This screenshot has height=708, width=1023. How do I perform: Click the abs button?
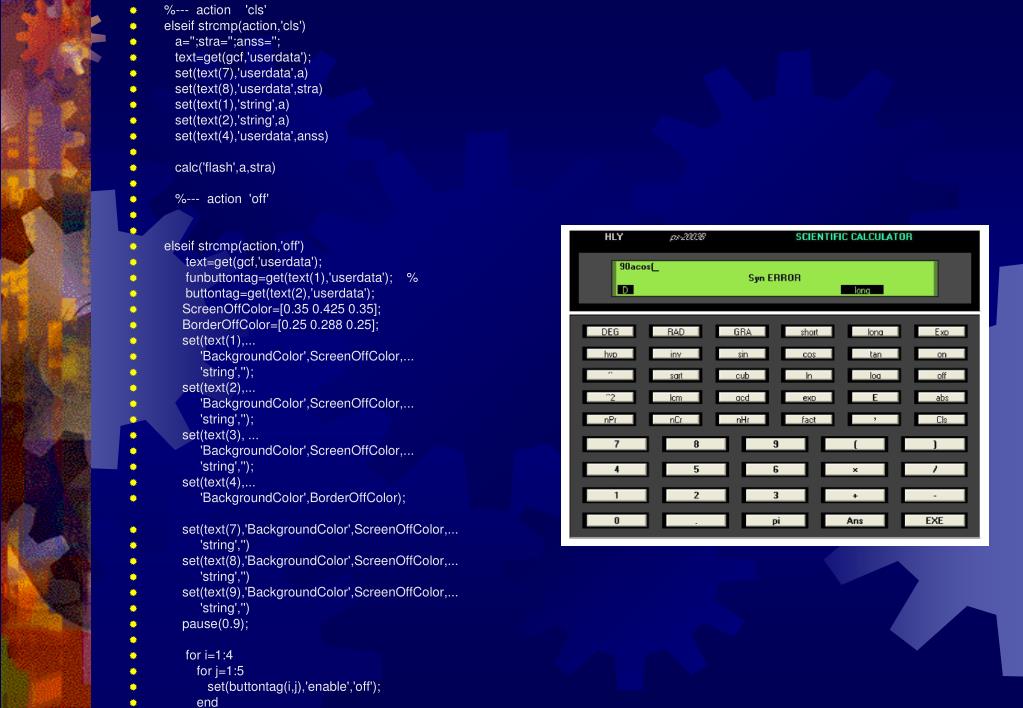click(941, 397)
